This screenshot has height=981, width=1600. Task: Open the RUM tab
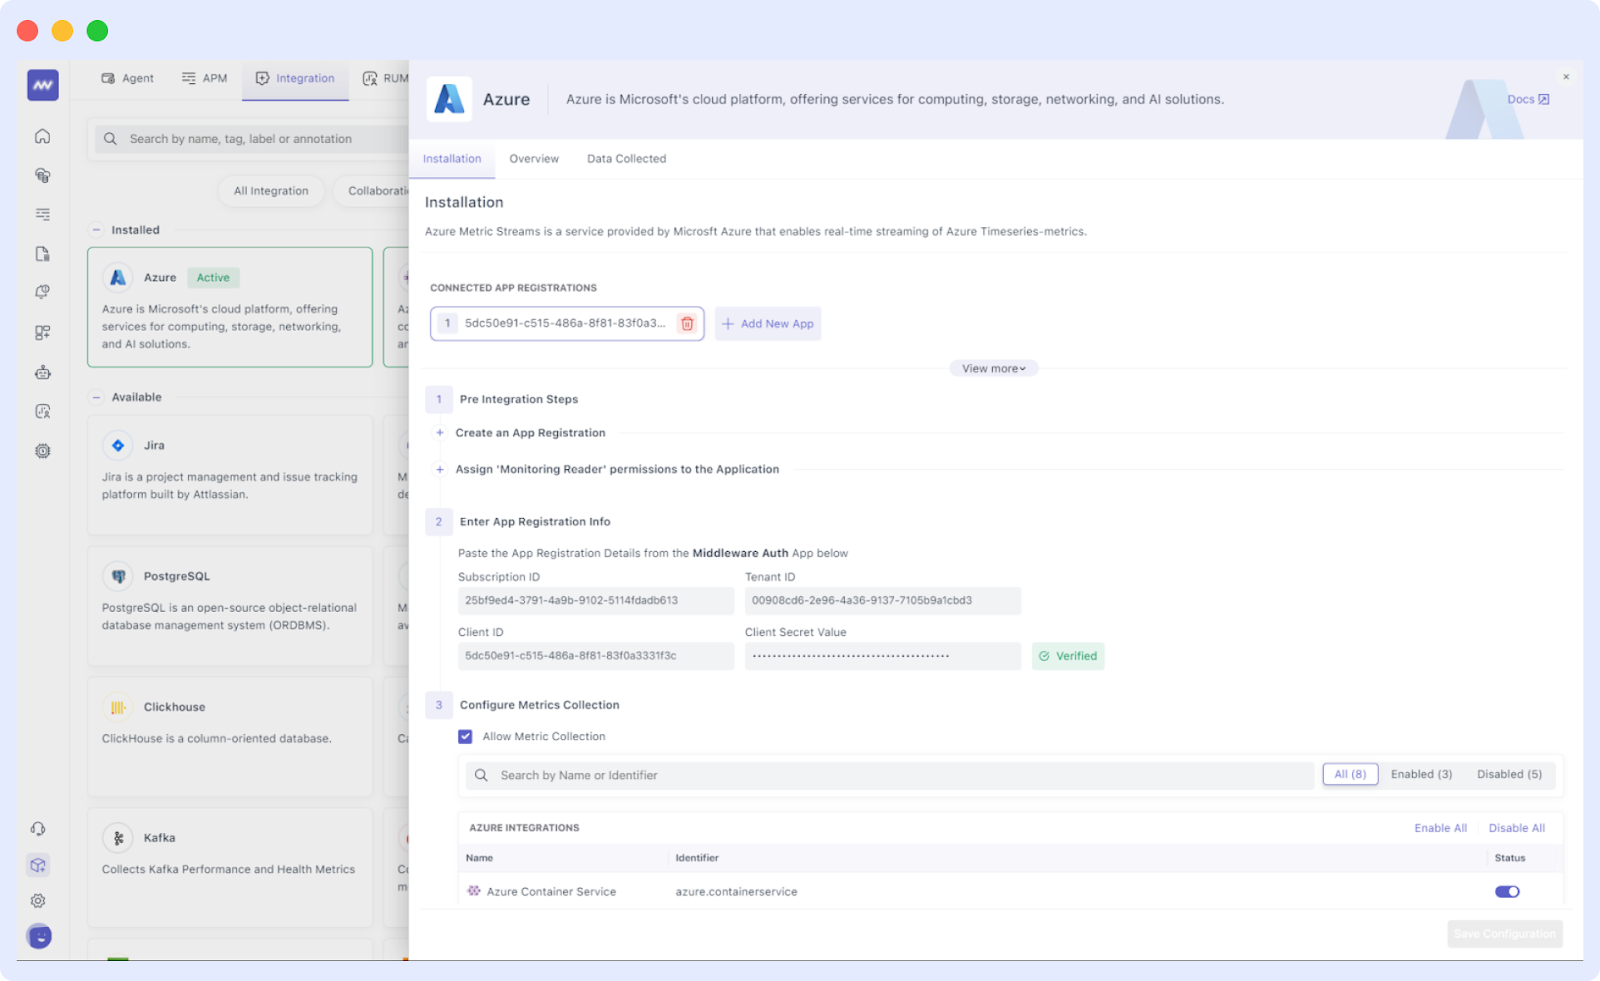(390, 78)
